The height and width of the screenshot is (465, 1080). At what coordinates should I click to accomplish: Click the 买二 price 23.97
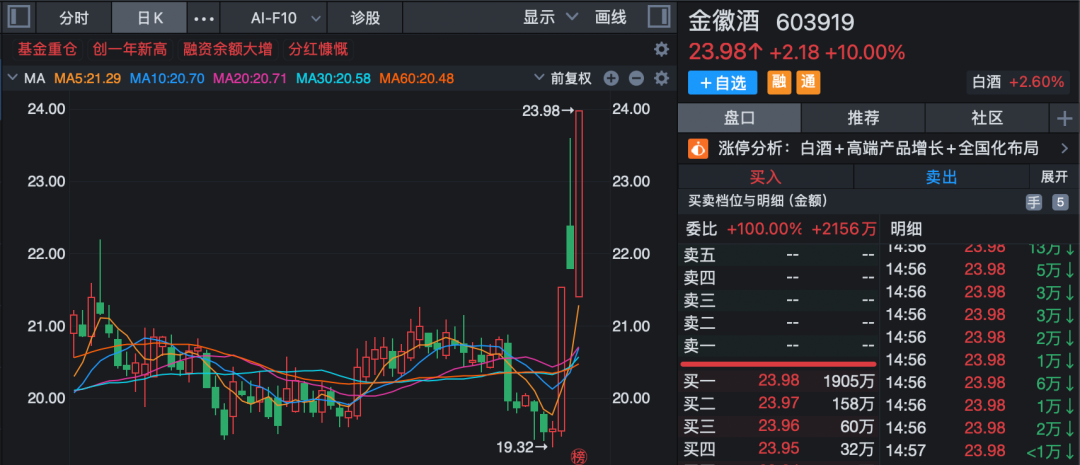click(778, 404)
